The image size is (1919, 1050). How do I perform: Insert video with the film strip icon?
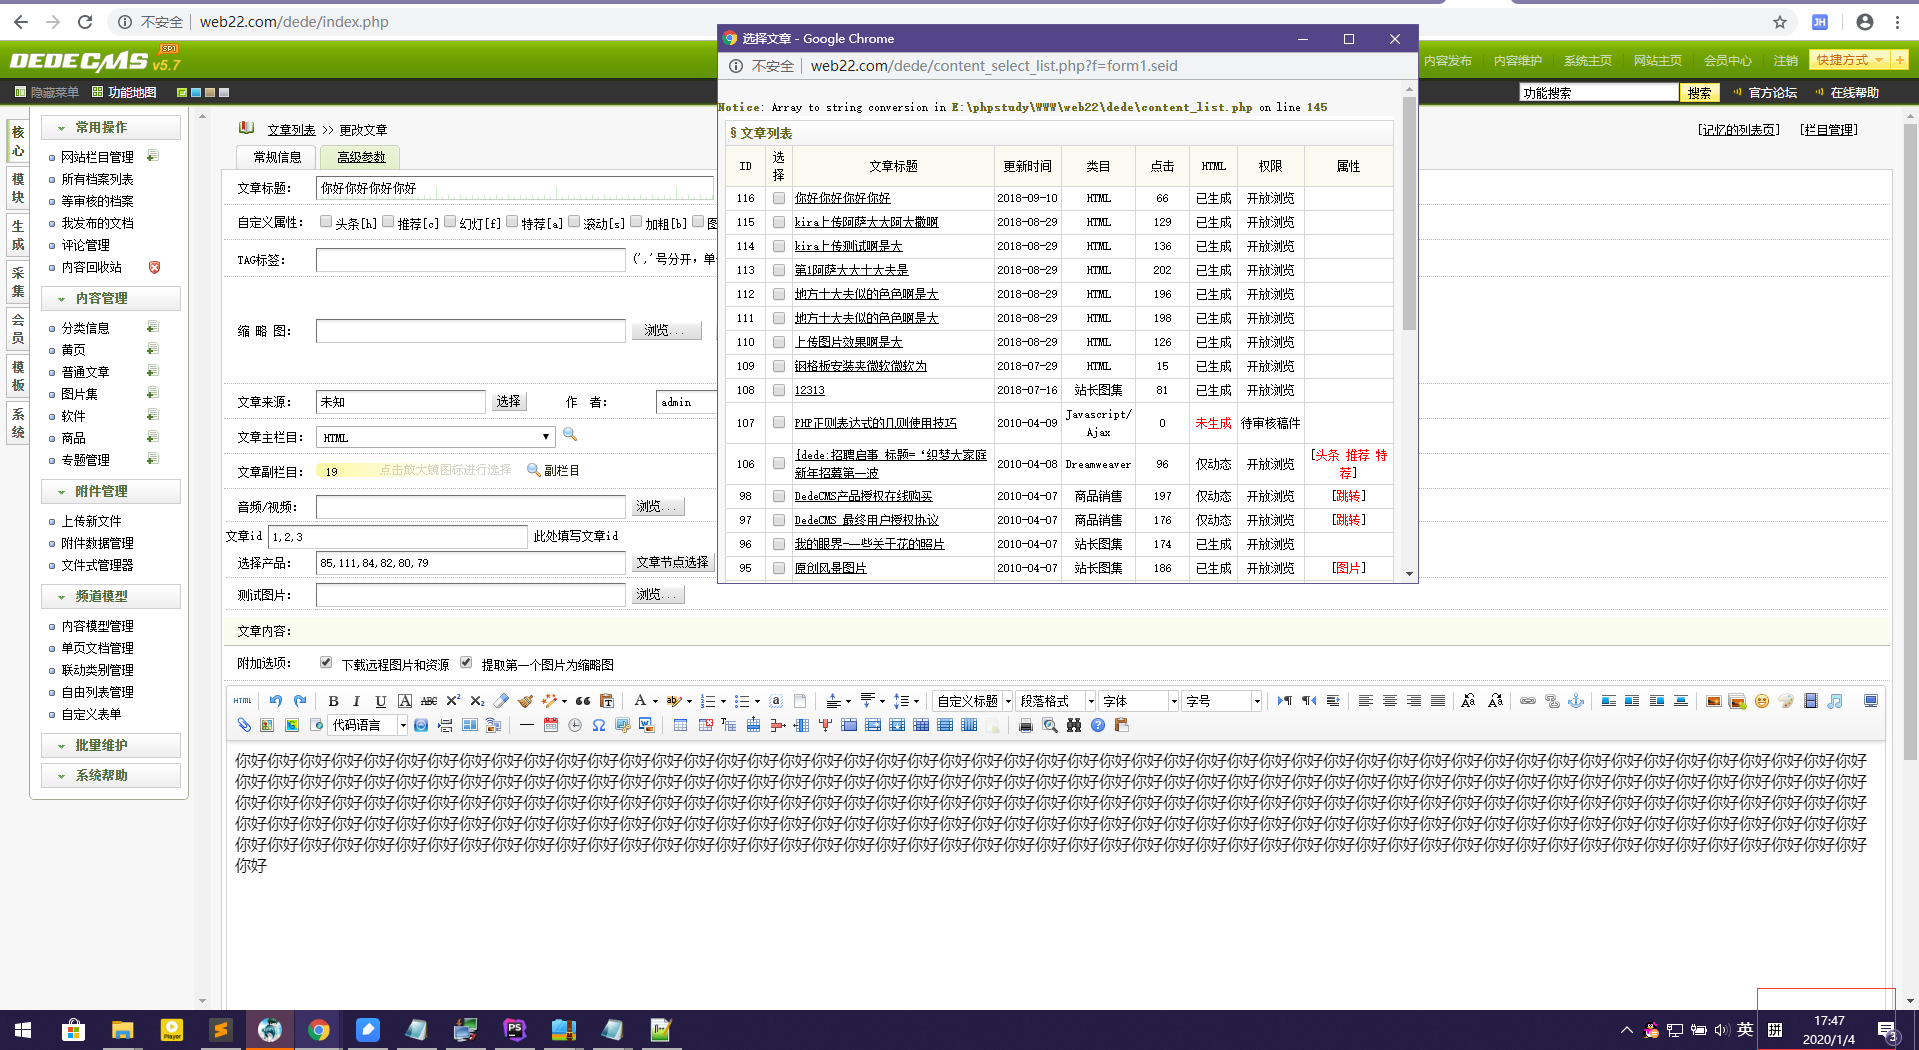click(x=1810, y=701)
